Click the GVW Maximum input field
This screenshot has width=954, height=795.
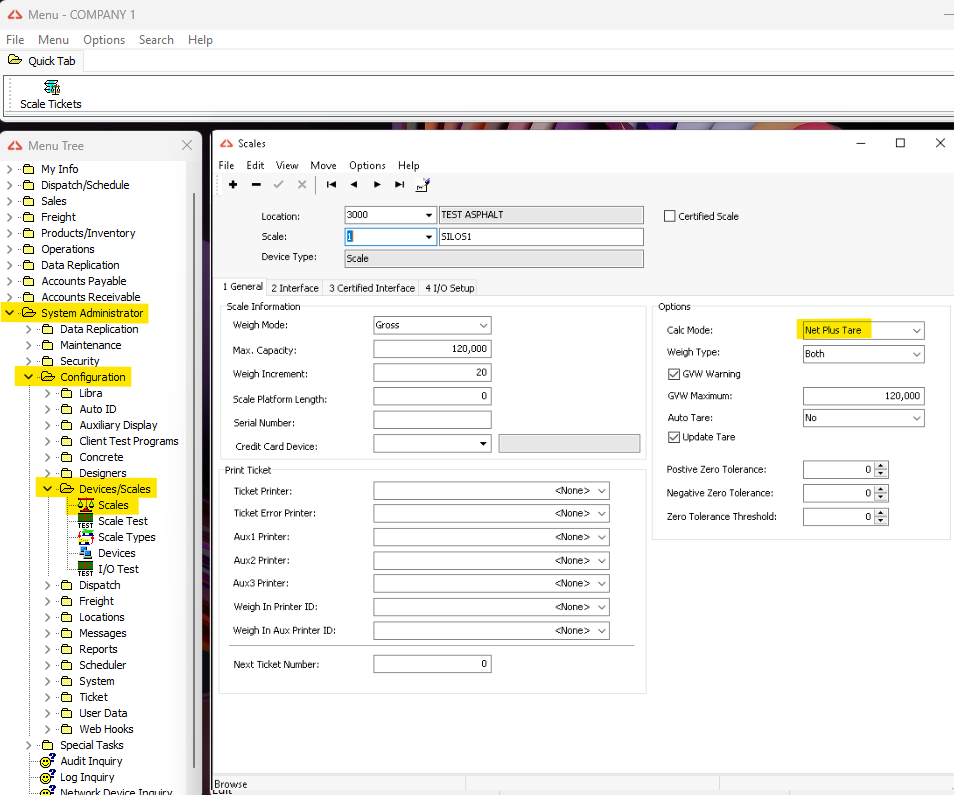coord(863,396)
